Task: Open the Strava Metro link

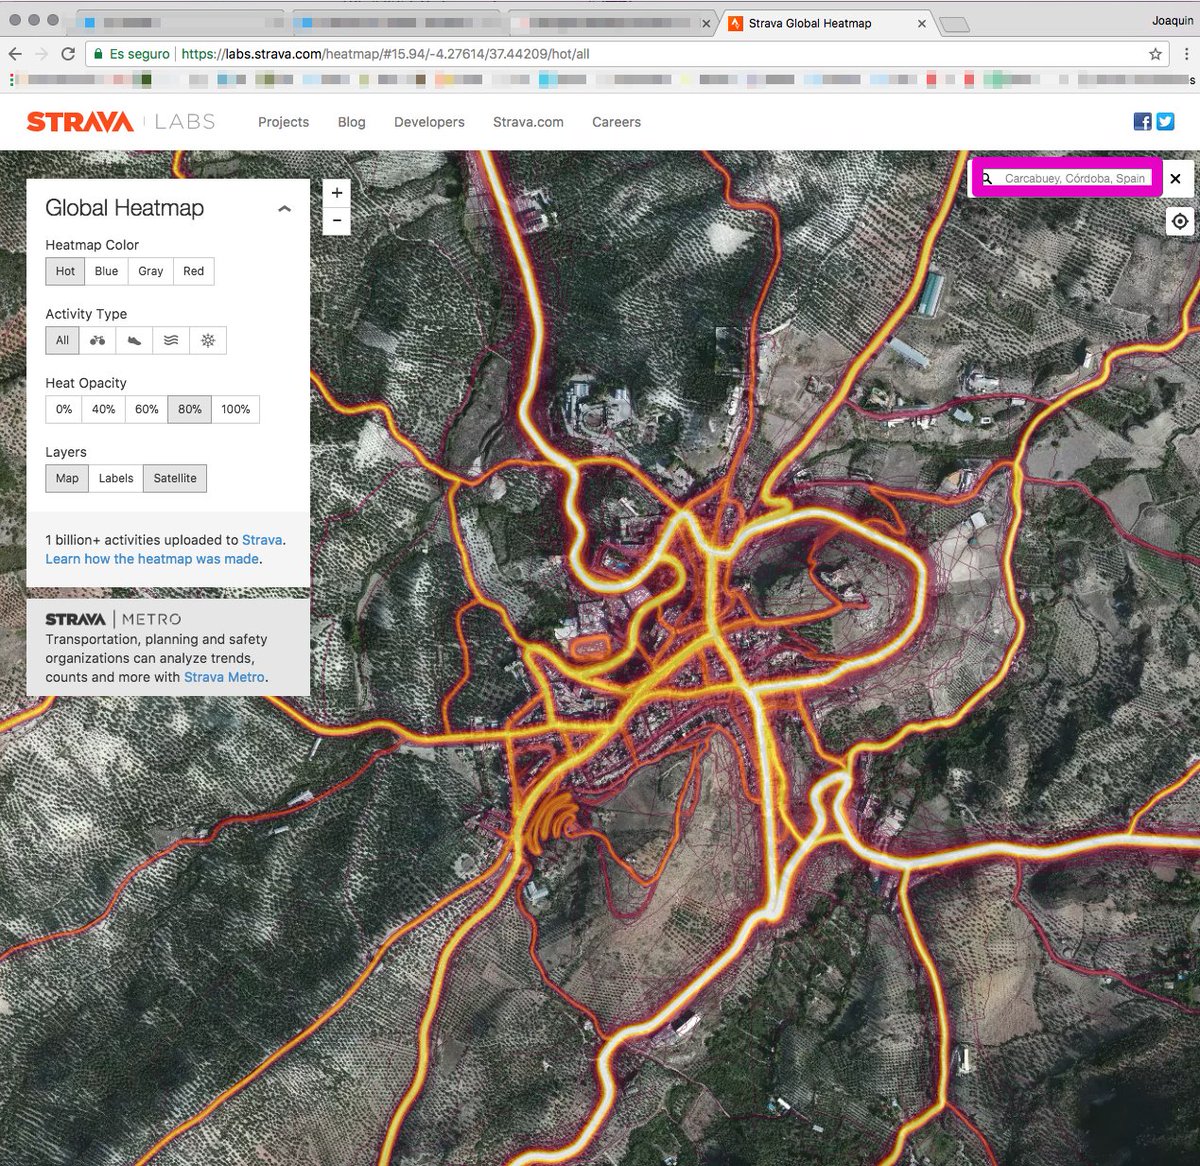Action: click(224, 677)
